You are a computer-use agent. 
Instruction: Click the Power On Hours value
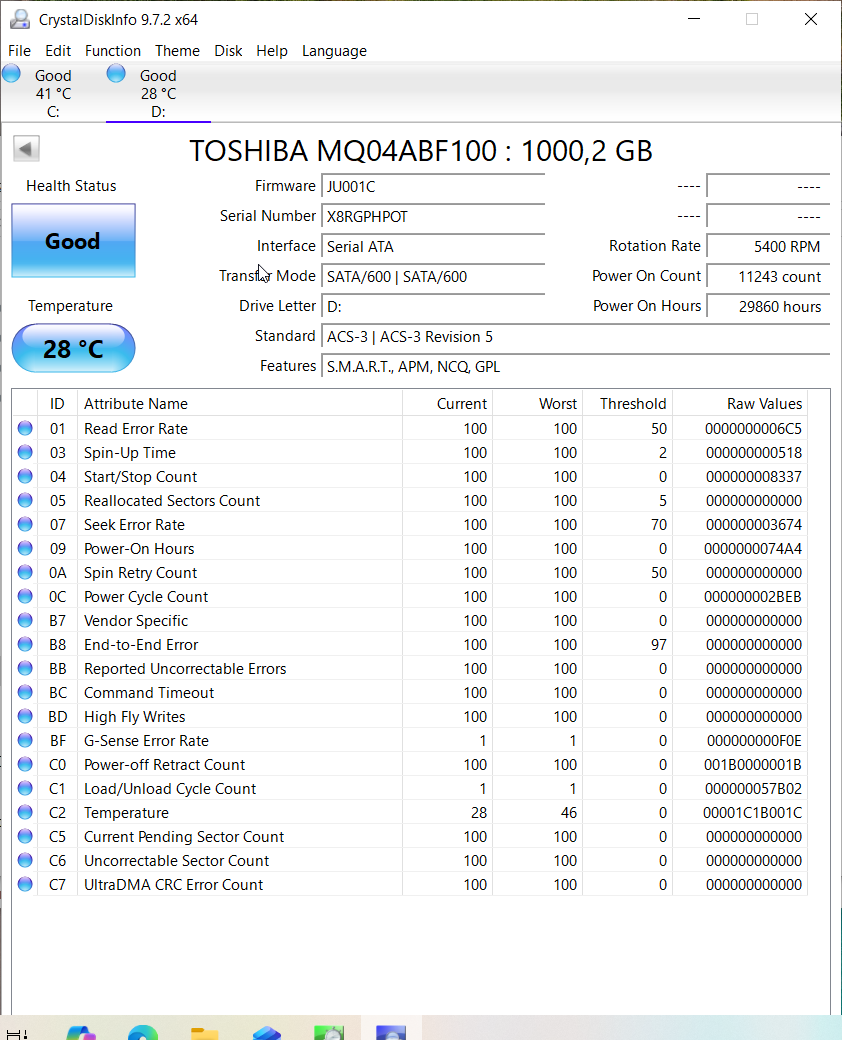pyautogui.click(x=768, y=306)
